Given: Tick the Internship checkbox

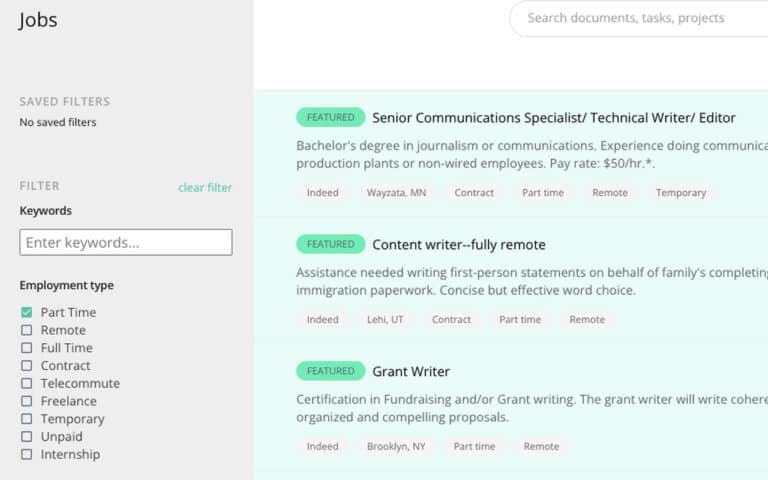Looking at the screenshot, I should 27,454.
